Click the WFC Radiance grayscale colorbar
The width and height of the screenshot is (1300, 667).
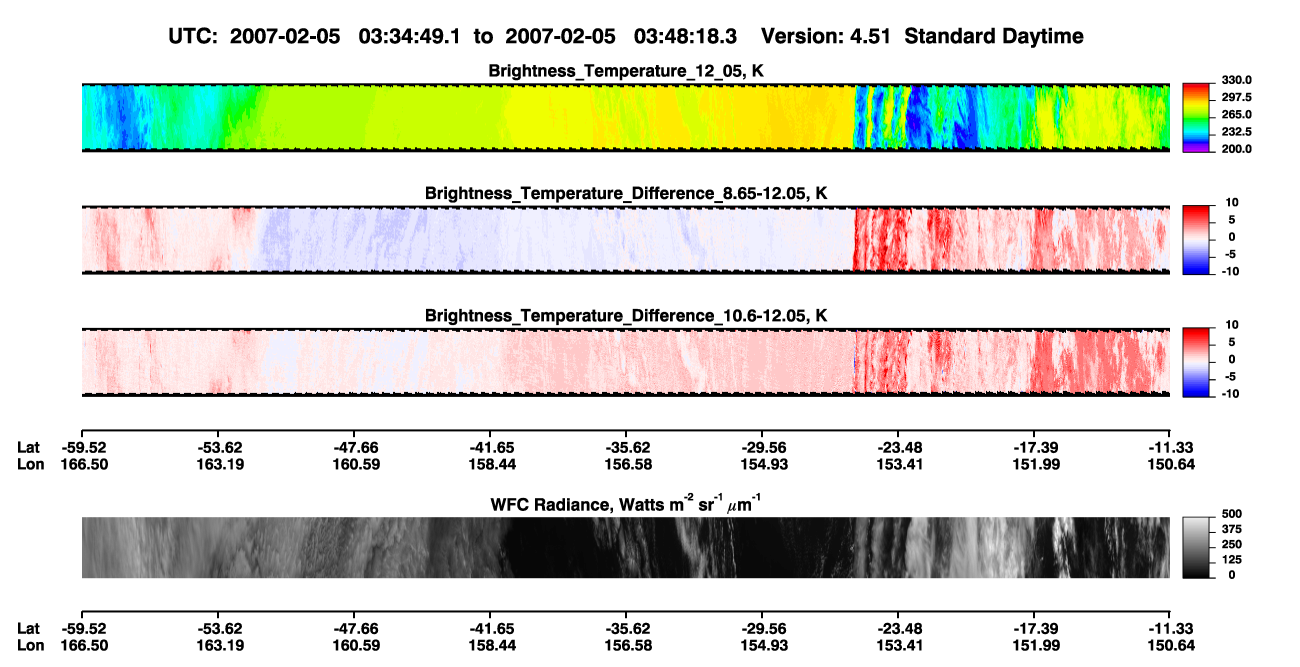tap(1198, 547)
